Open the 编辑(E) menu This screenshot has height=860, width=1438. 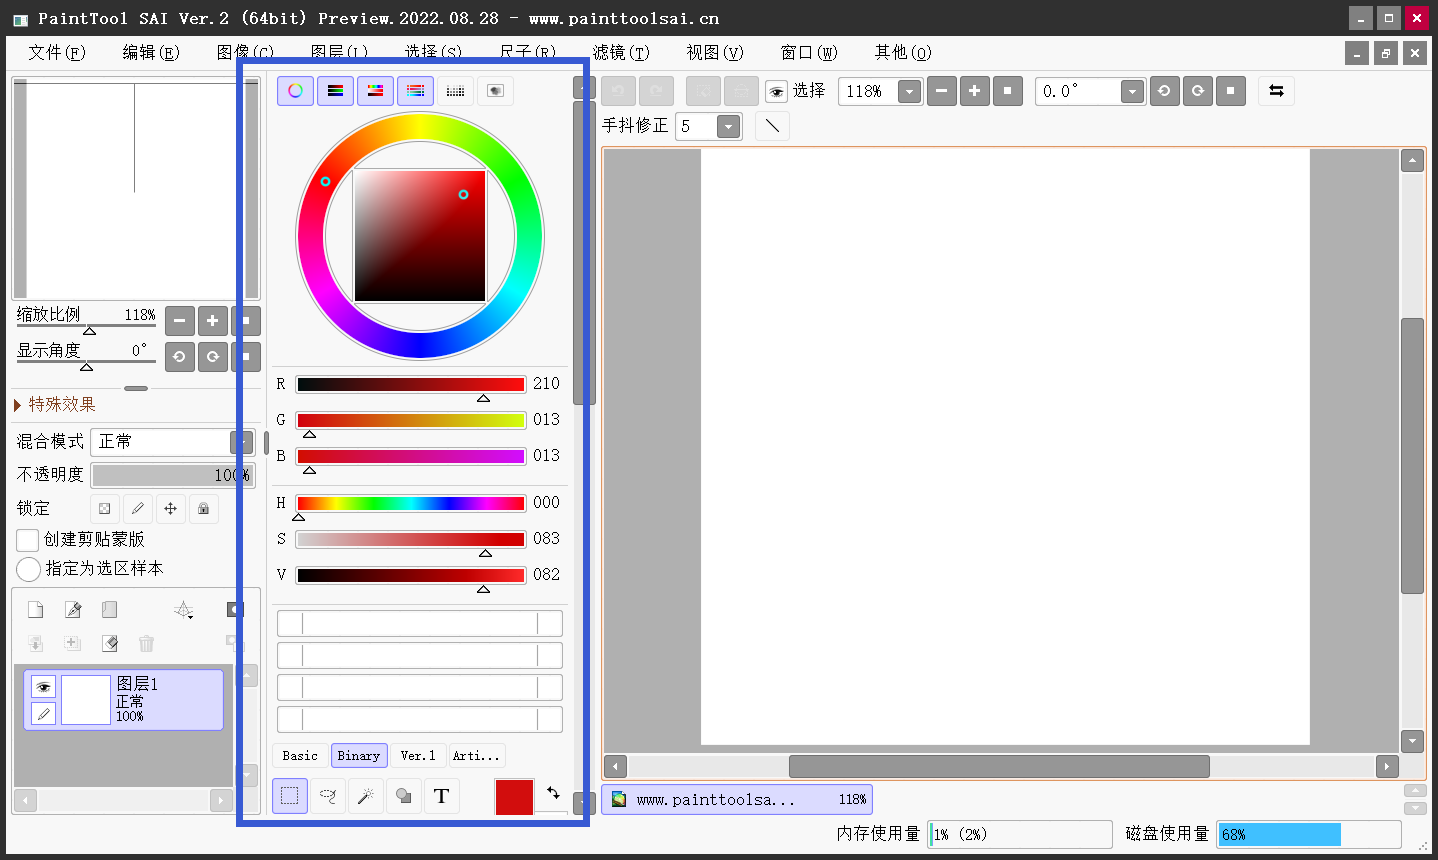tap(151, 52)
